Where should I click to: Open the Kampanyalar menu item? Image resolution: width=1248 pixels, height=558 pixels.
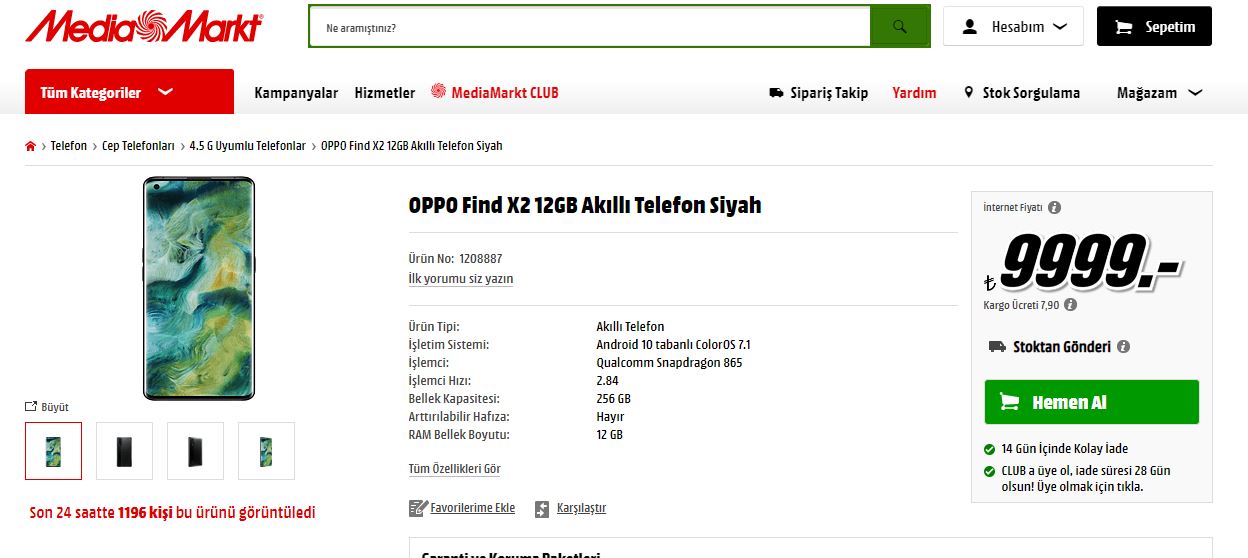click(x=296, y=92)
